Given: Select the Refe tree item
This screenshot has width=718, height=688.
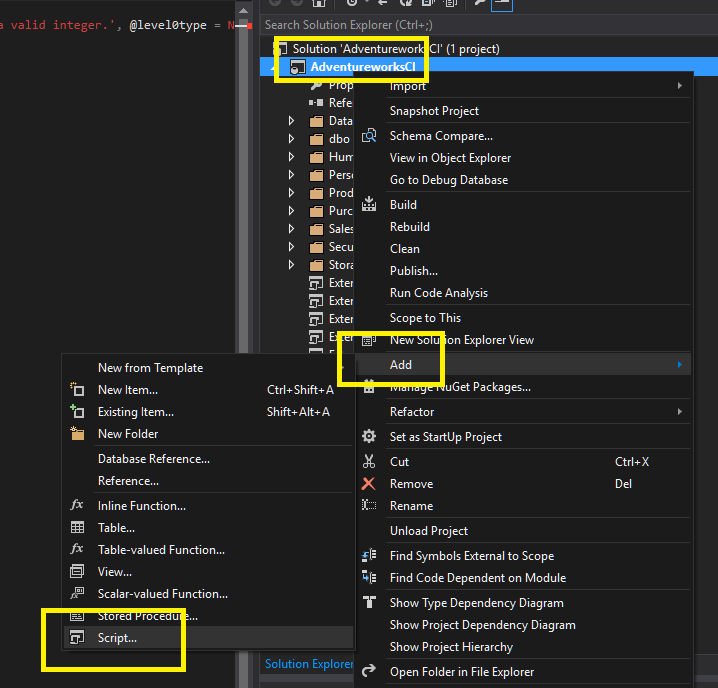Looking at the screenshot, I should (331, 103).
